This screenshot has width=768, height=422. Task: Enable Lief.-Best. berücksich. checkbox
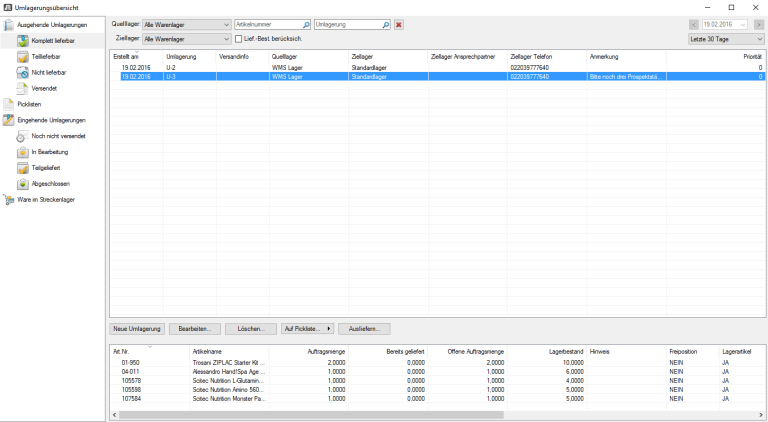(238, 38)
